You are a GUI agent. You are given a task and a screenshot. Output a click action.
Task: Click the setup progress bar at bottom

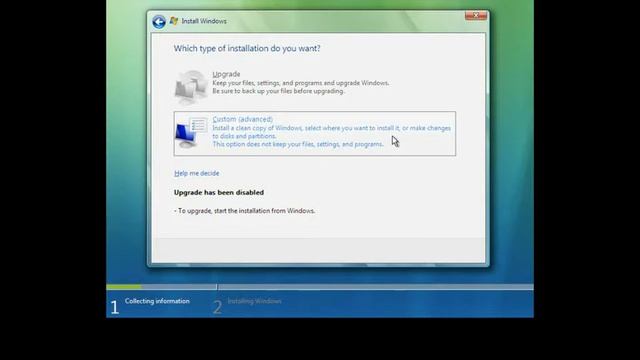(x=320, y=287)
